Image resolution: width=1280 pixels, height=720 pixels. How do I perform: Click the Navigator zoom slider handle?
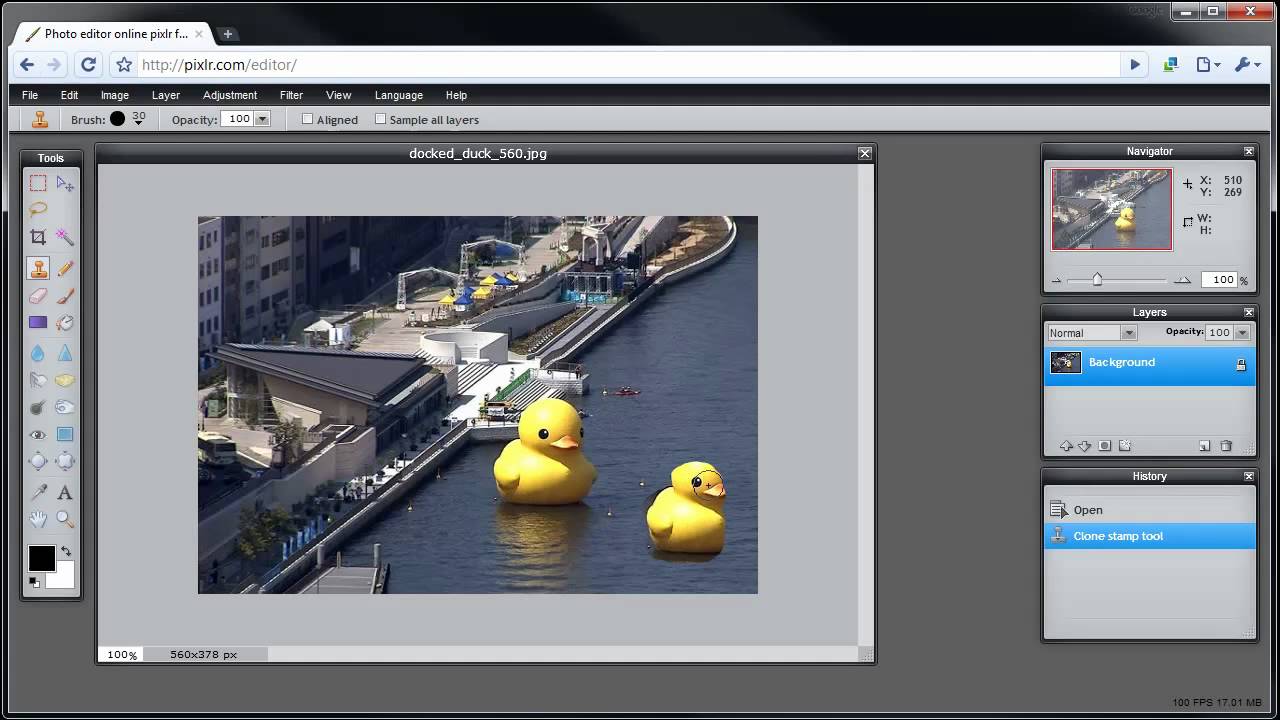[1097, 280]
